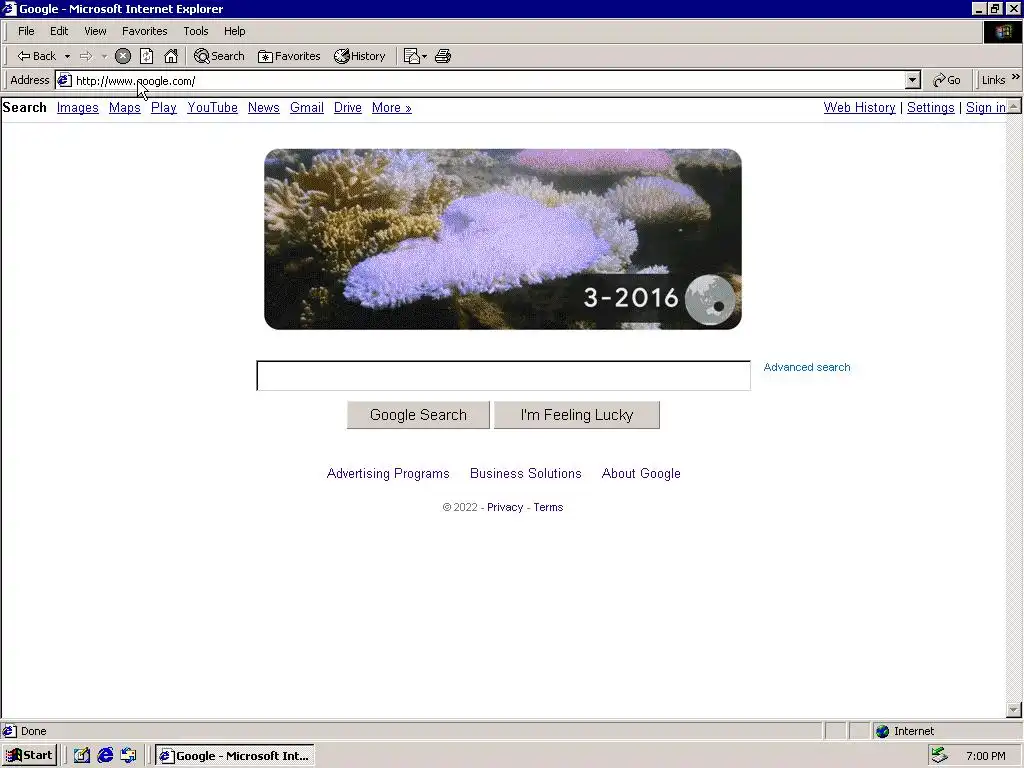Refresh the page with the Refresh icon
1024x768 pixels.
click(x=146, y=56)
